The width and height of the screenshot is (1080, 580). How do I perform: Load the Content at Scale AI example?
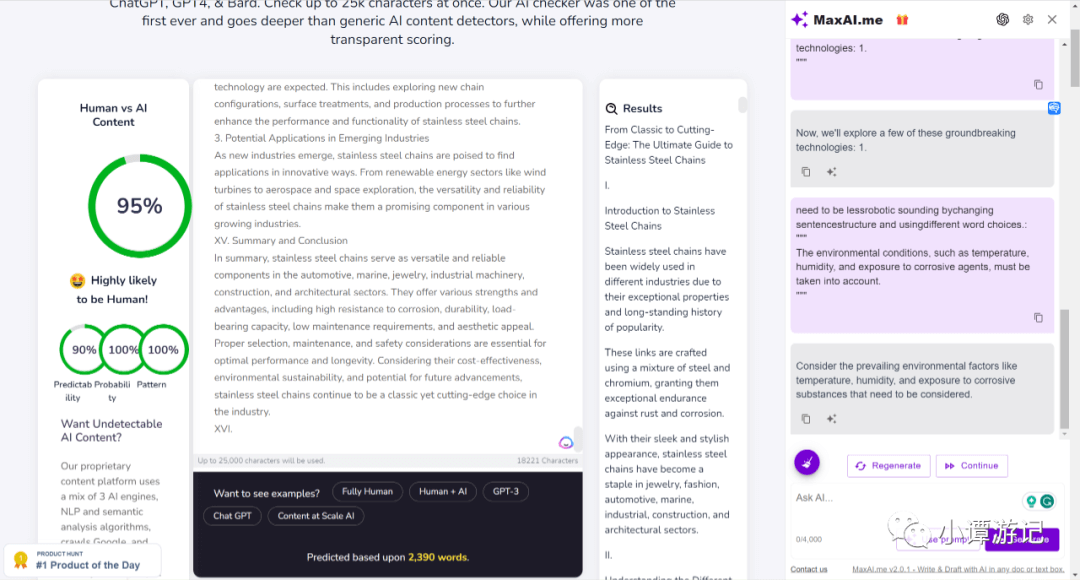tap(316, 516)
